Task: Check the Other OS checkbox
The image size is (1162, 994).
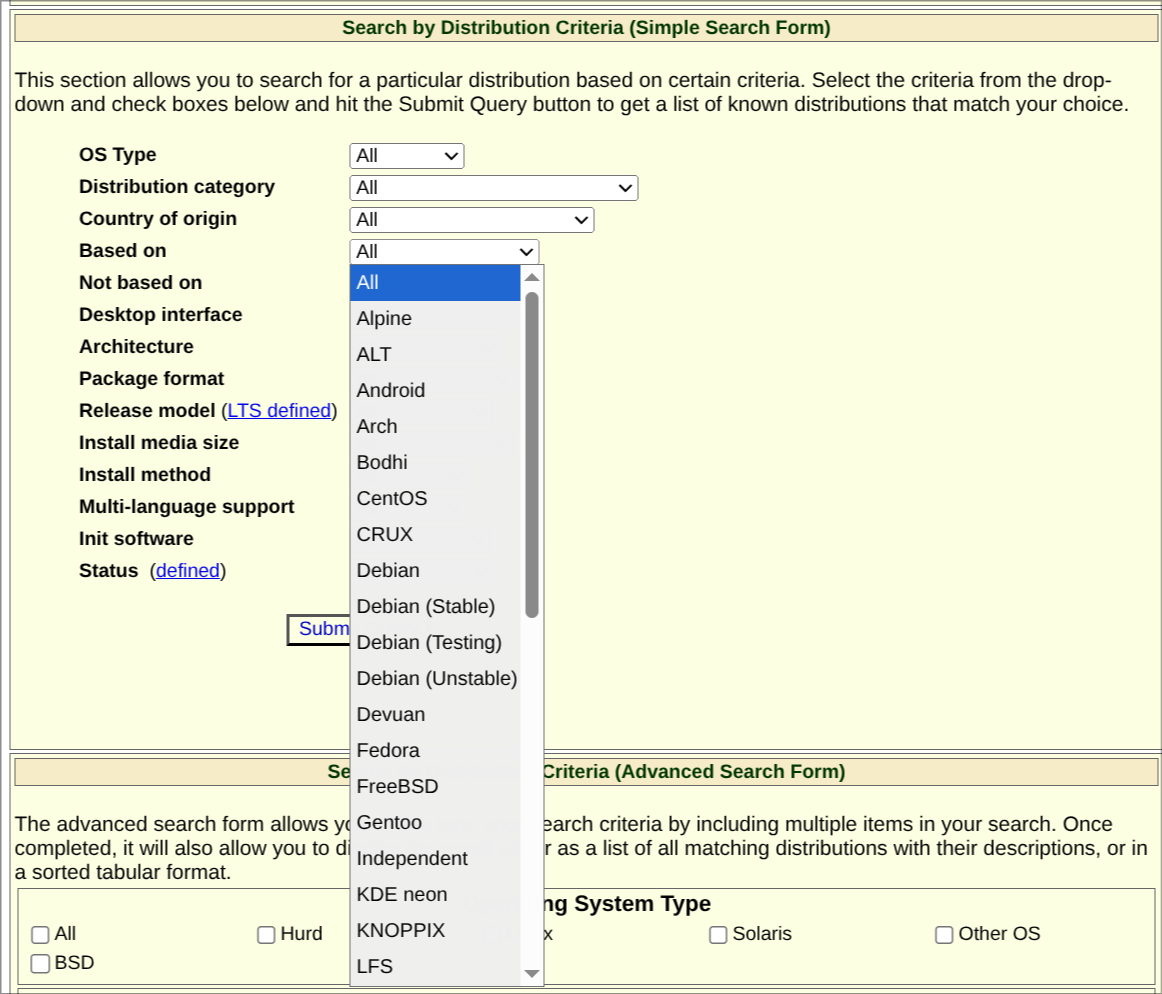Action: tap(943, 933)
